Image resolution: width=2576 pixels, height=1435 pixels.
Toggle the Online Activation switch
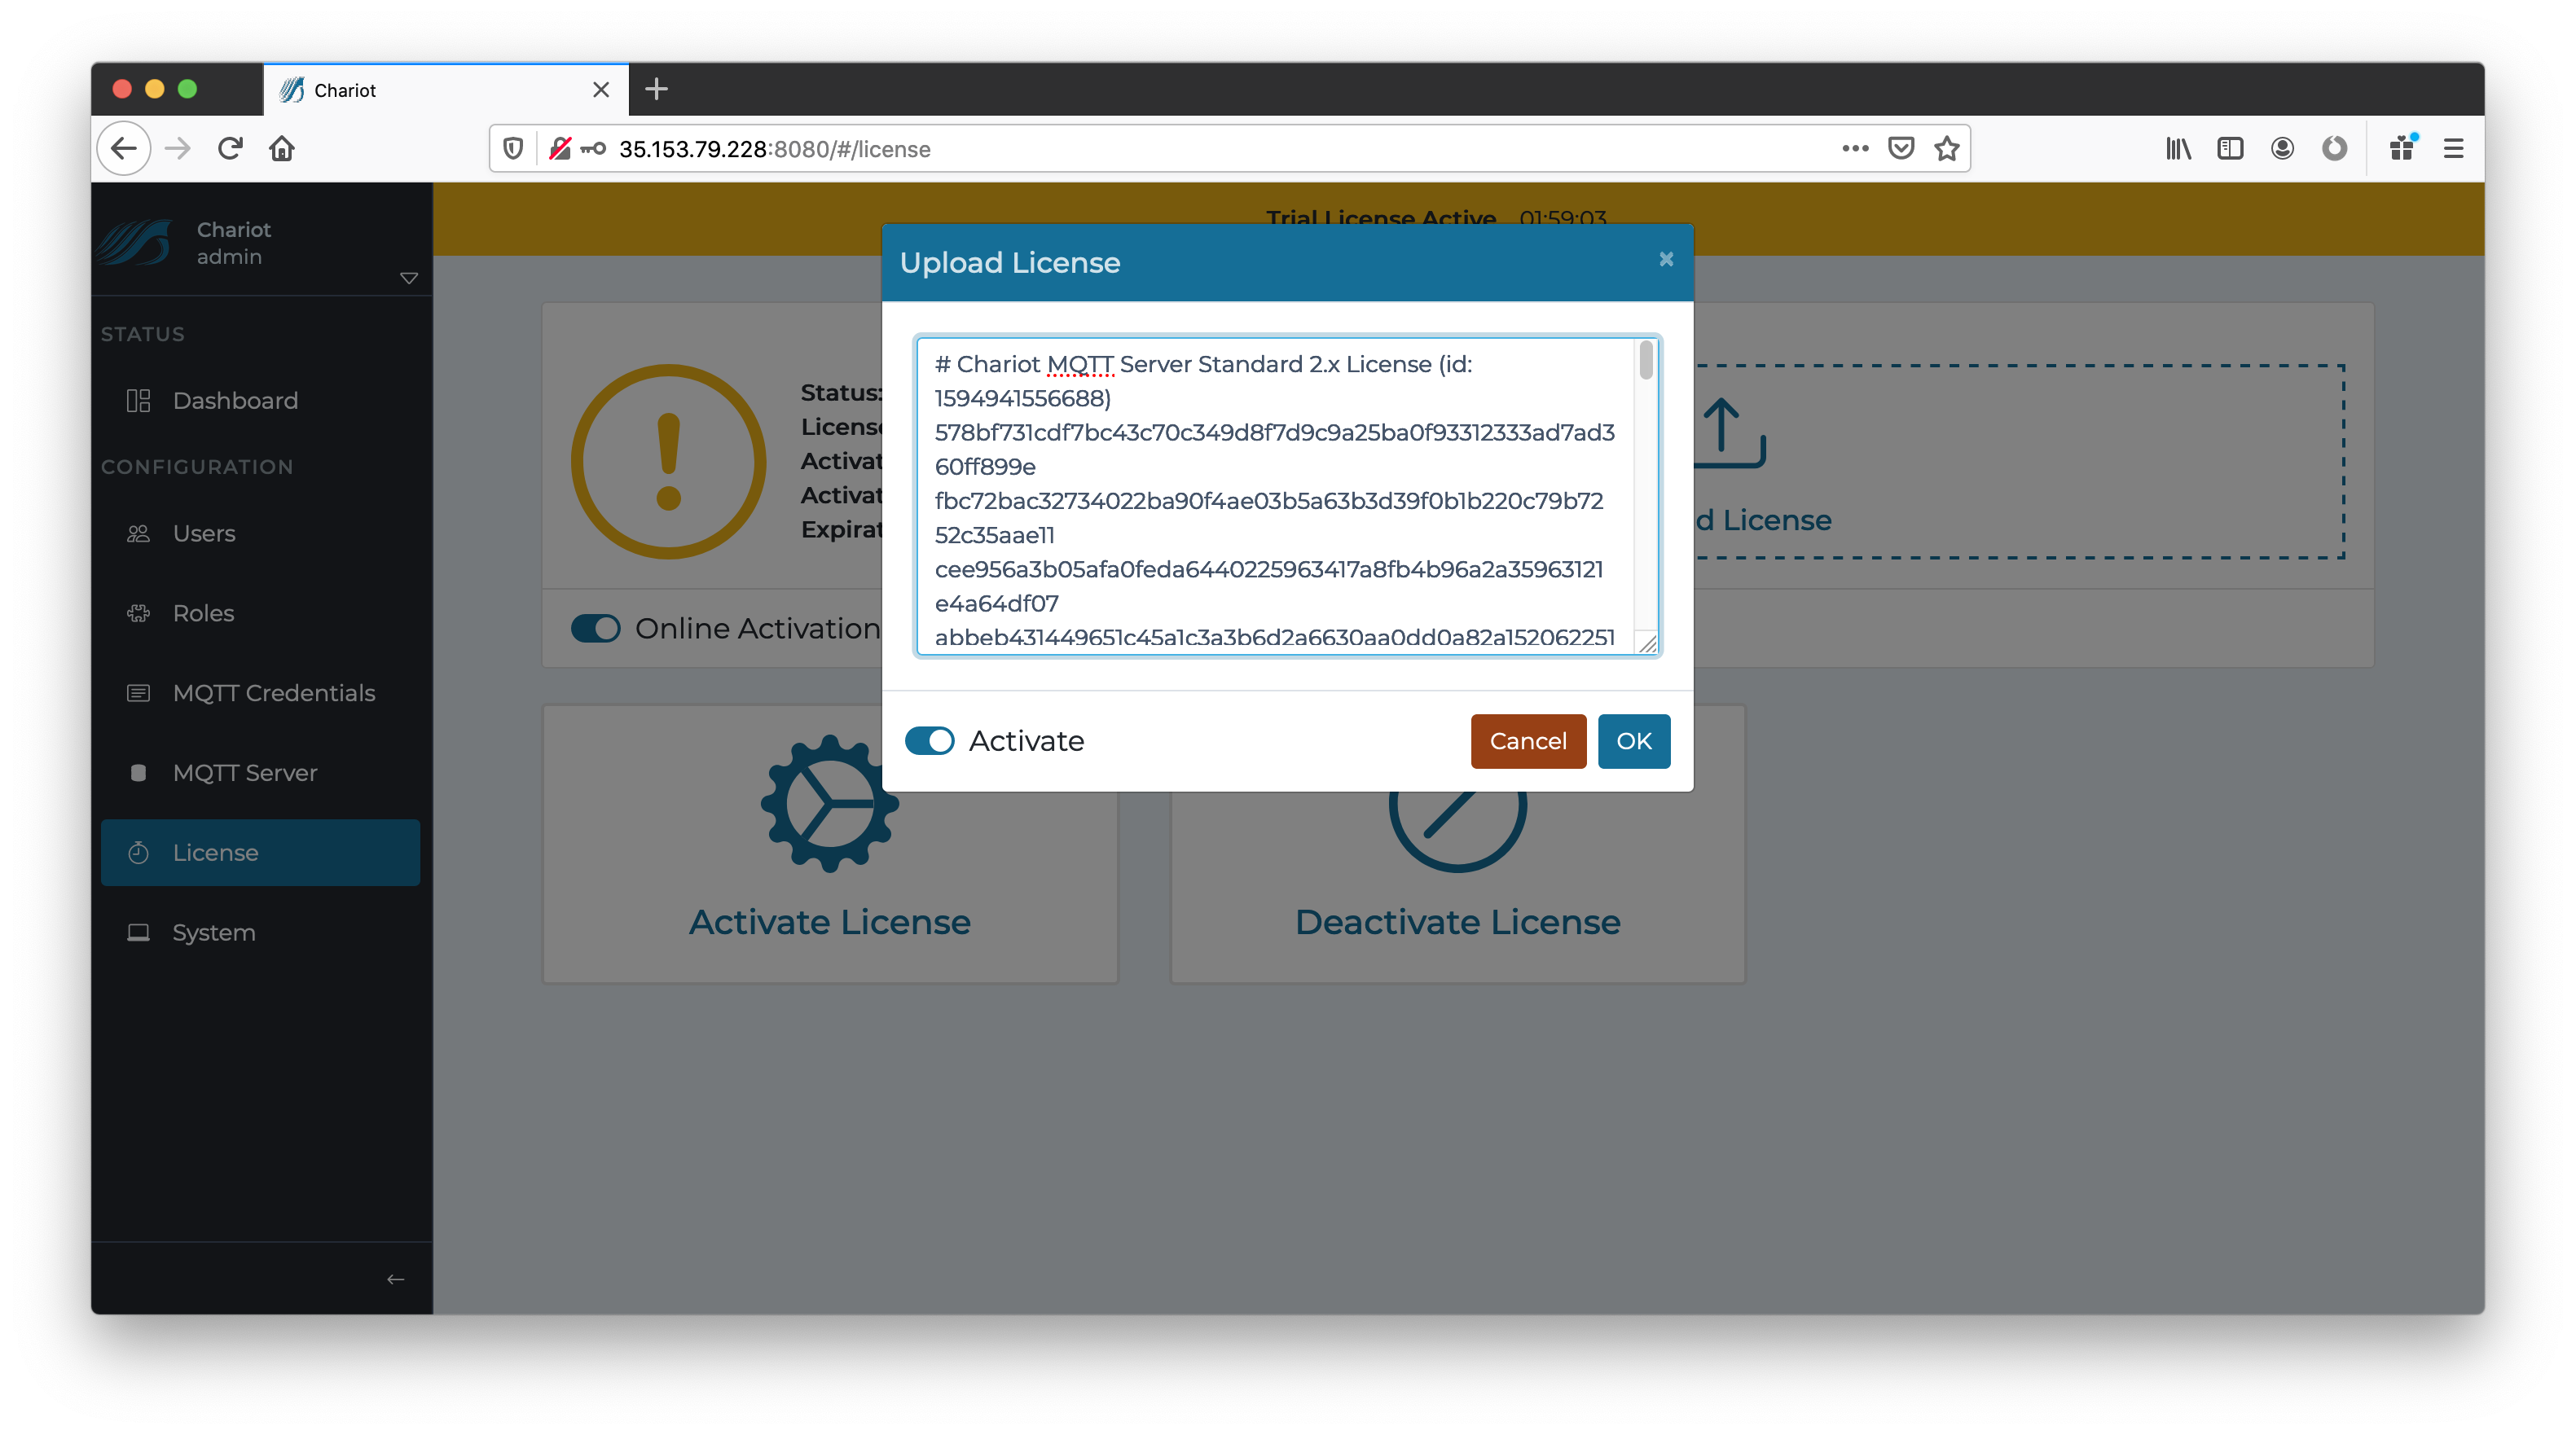pos(596,628)
